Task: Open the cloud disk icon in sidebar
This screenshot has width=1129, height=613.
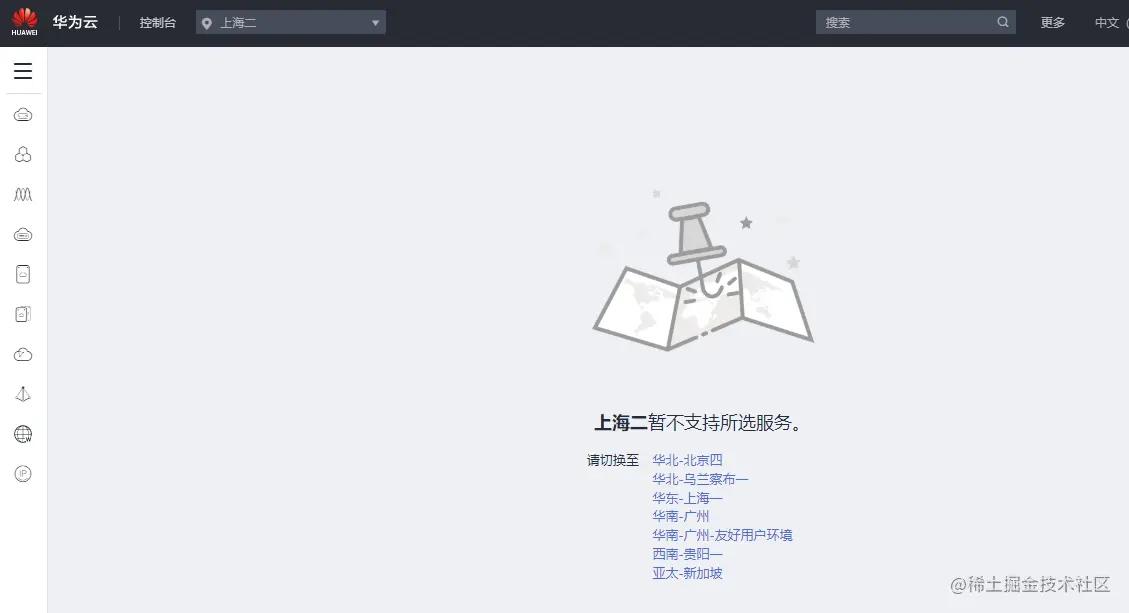Action: coord(23,235)
